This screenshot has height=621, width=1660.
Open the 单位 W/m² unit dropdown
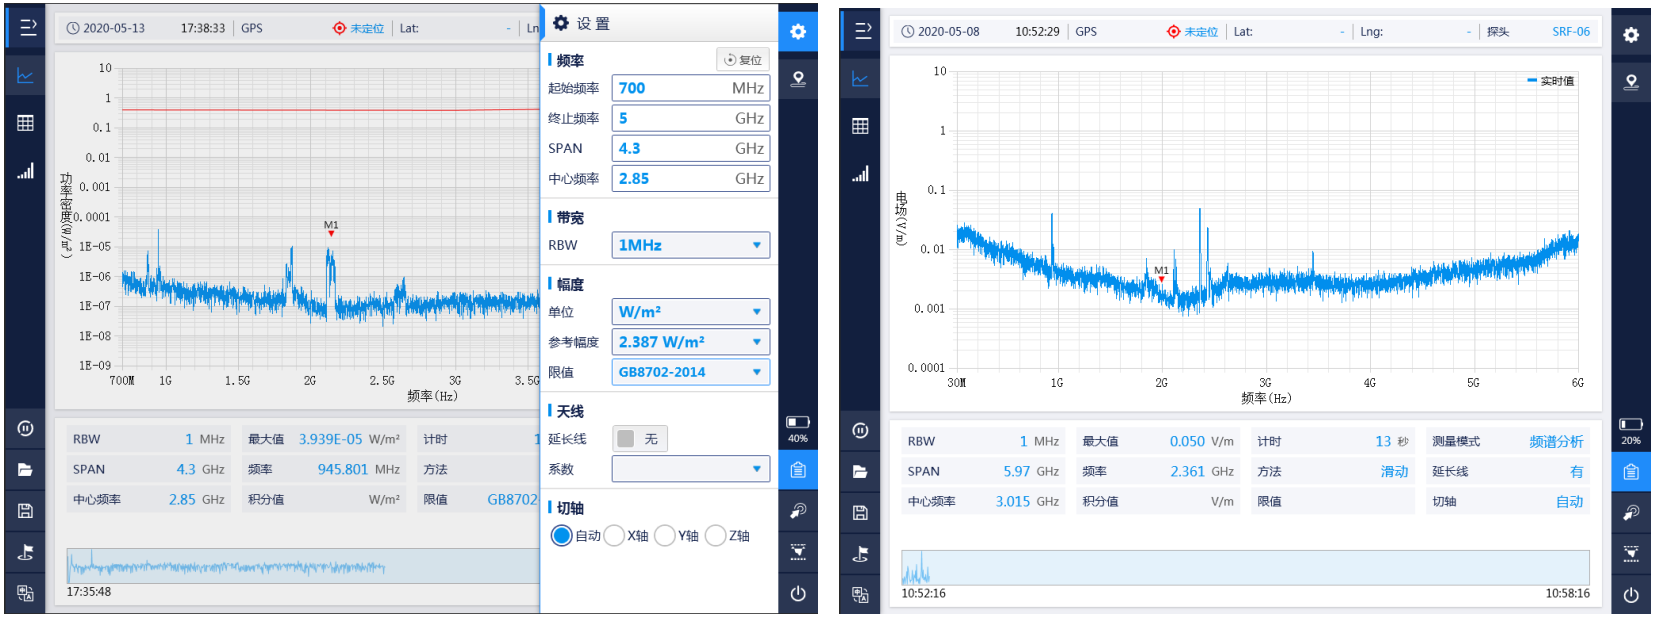(x=690, y=312)
